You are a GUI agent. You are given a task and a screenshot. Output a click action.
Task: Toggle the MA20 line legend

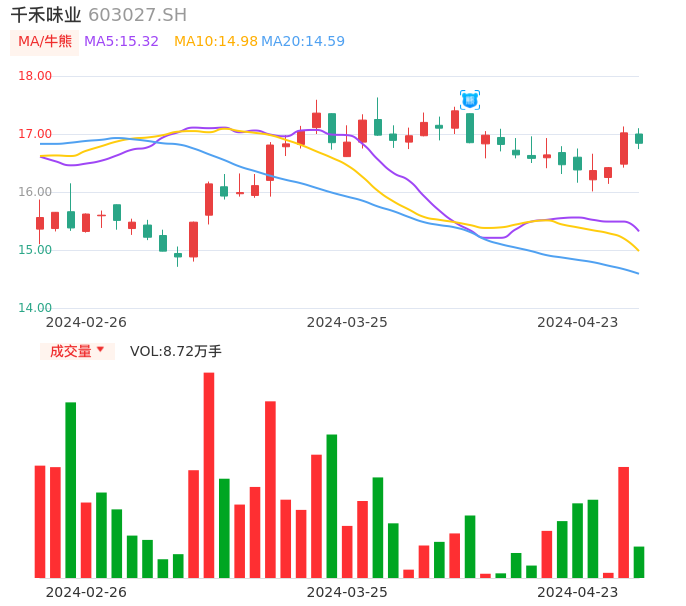point(303,42)
